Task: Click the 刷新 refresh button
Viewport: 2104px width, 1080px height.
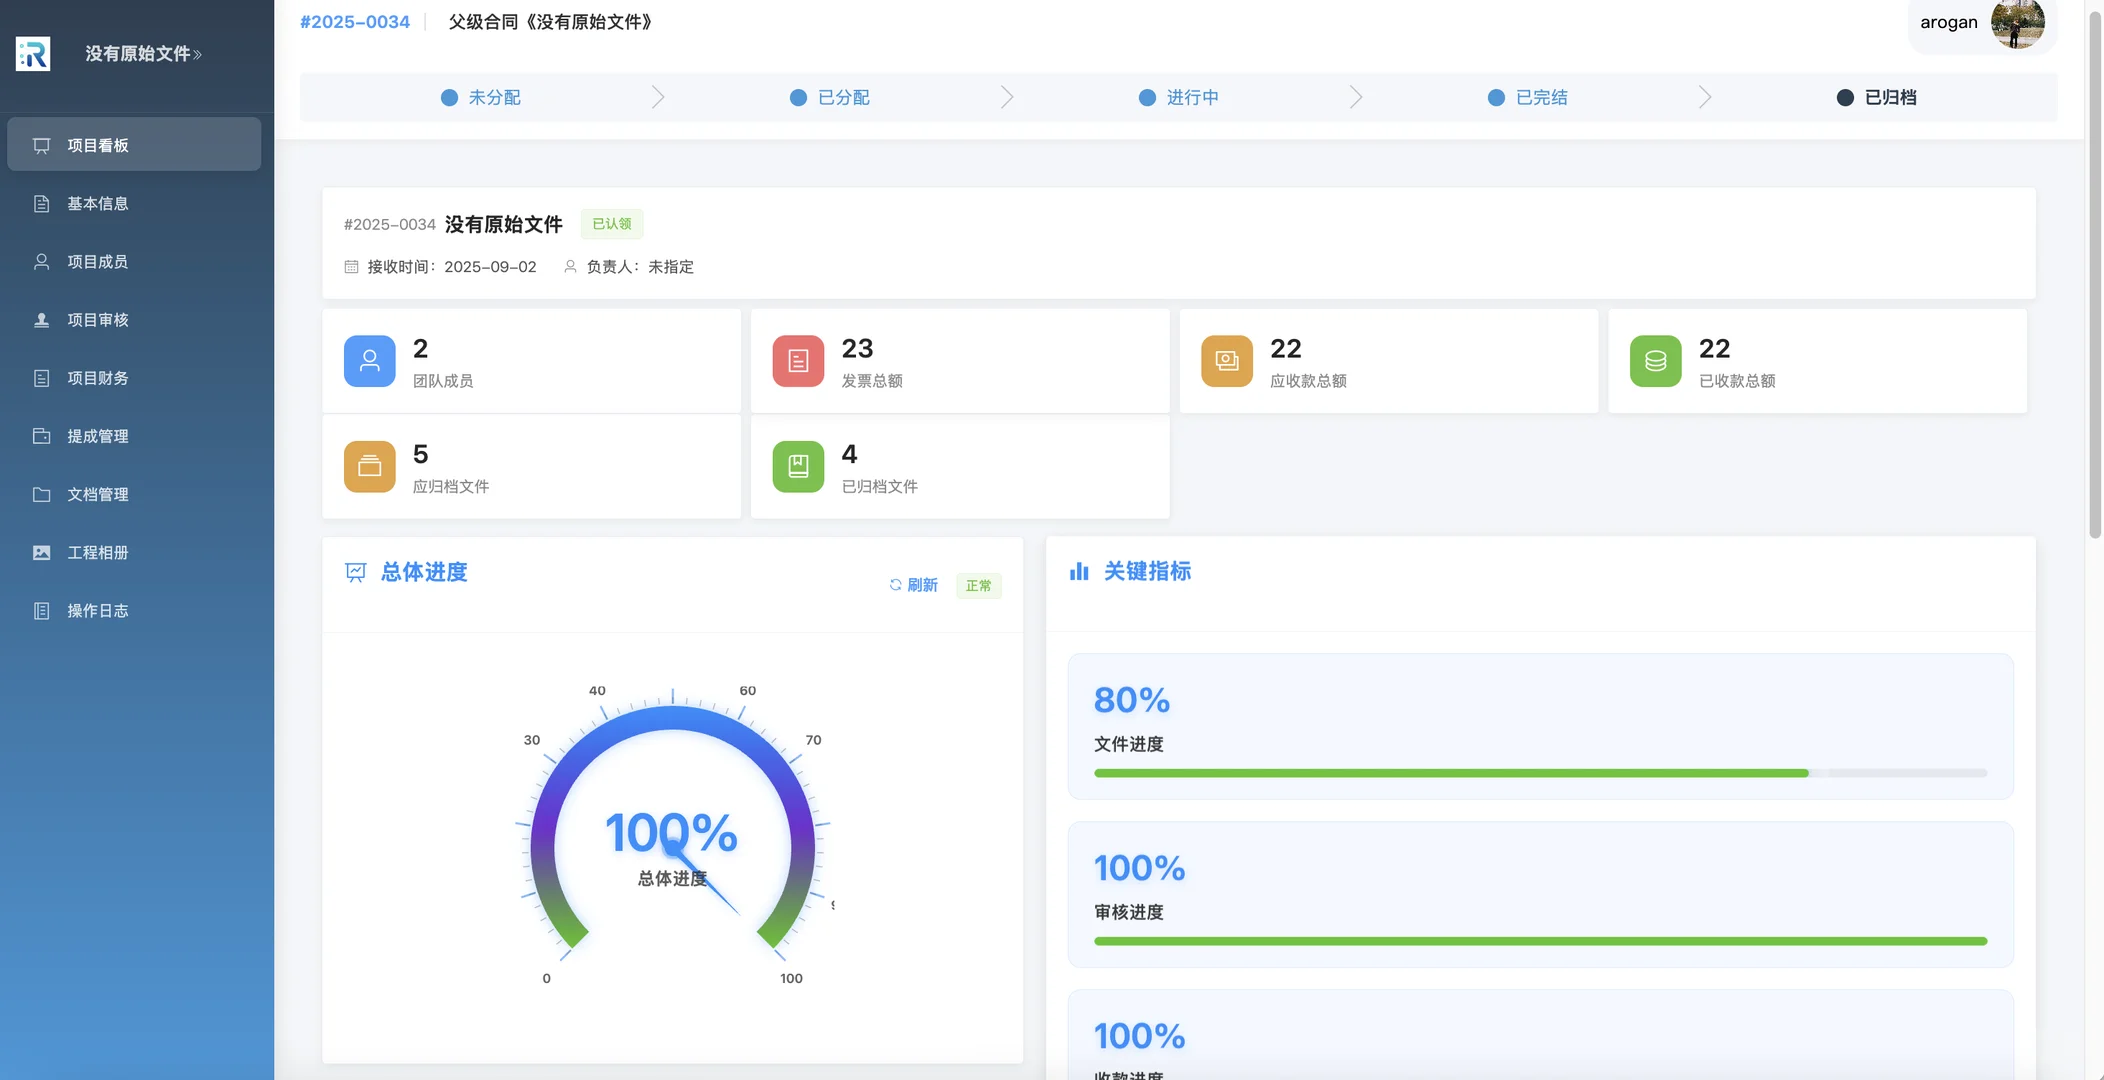Action: (x=913, y=585)
